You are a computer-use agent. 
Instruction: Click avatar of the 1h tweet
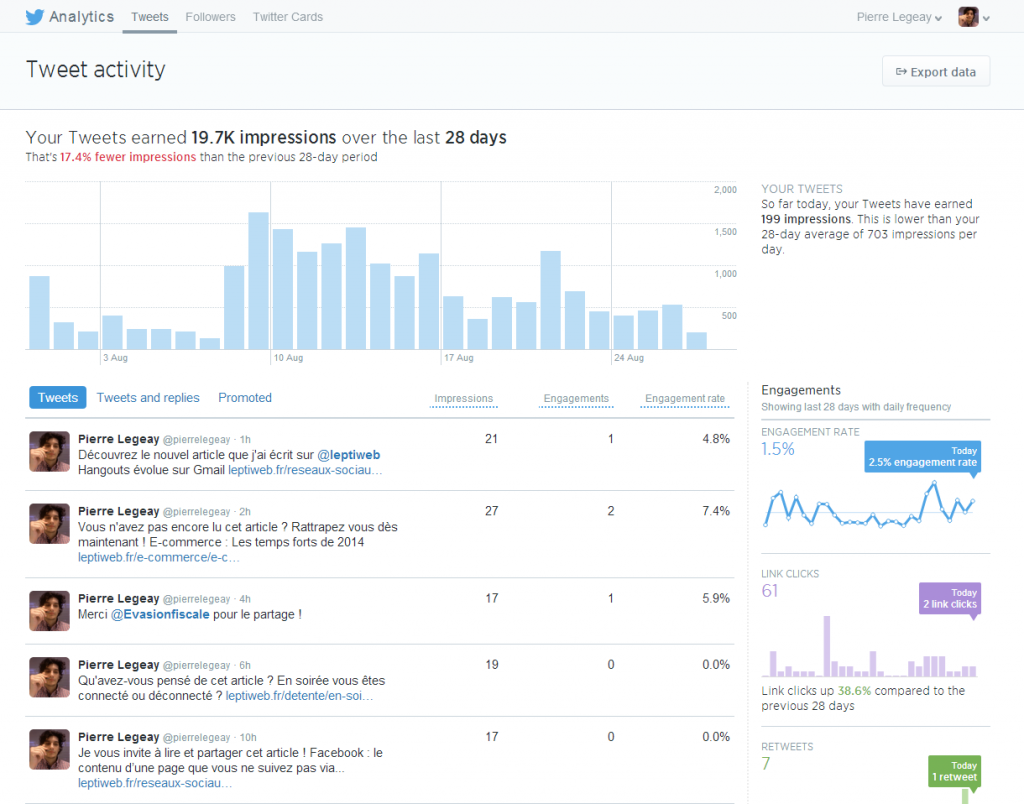click(50, 451)
